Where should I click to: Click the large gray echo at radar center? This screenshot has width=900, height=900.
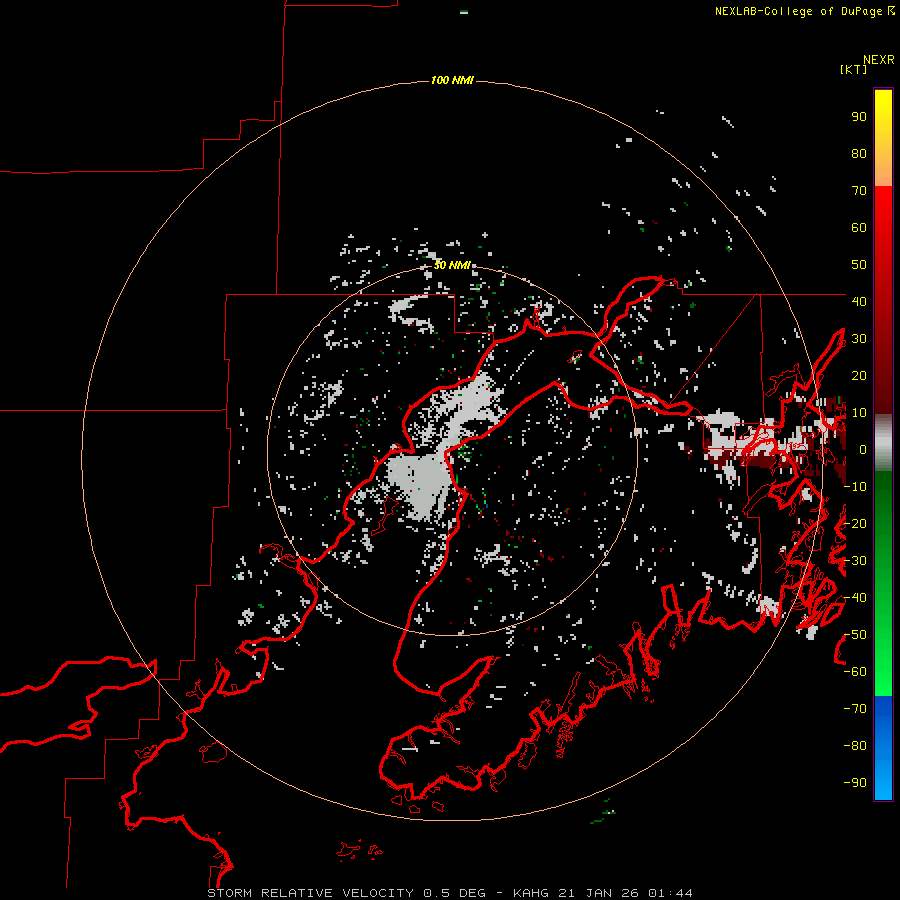(422, 479)
